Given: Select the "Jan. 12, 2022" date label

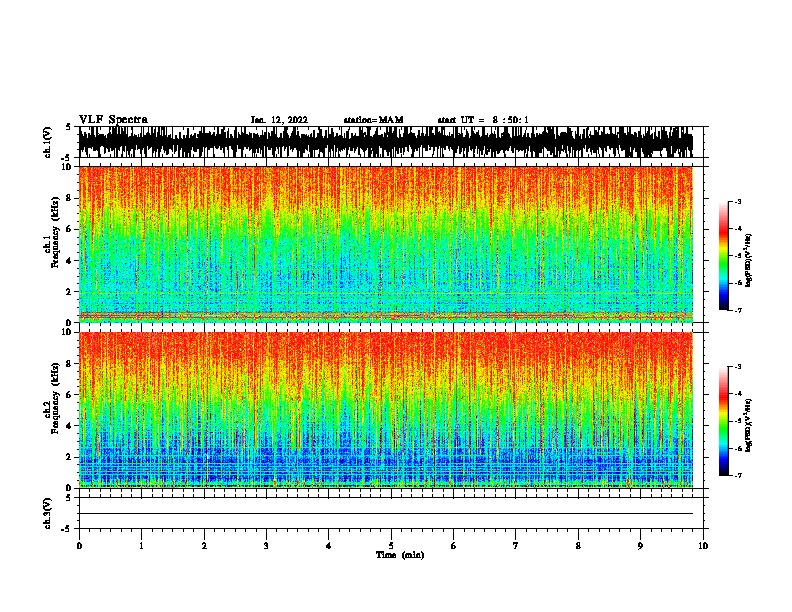Looking at the screenshot, I should [279, 120].
